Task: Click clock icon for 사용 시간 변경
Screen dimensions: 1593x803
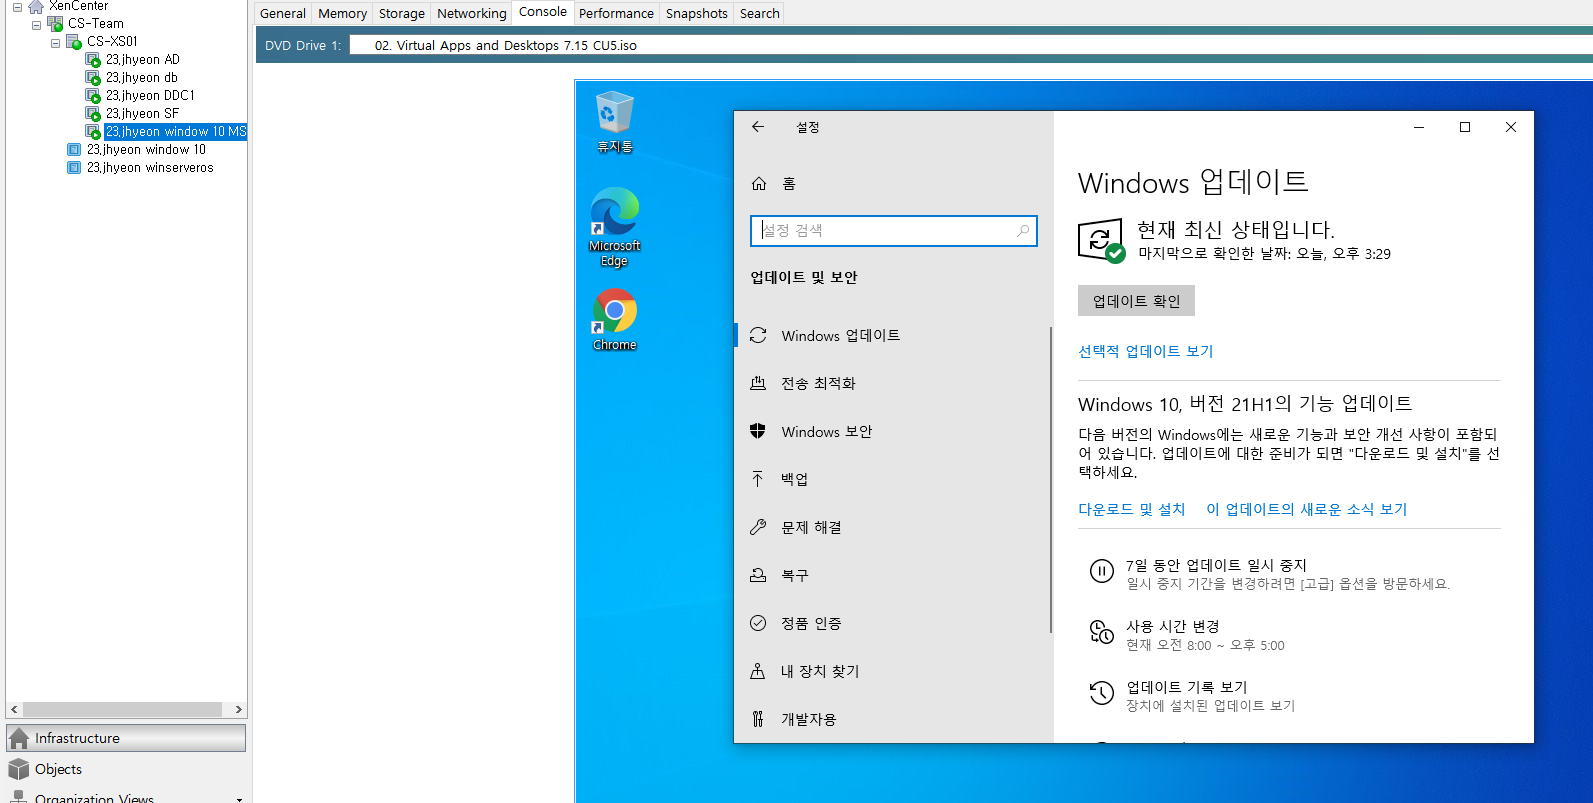Action: tap(1101, 632)
